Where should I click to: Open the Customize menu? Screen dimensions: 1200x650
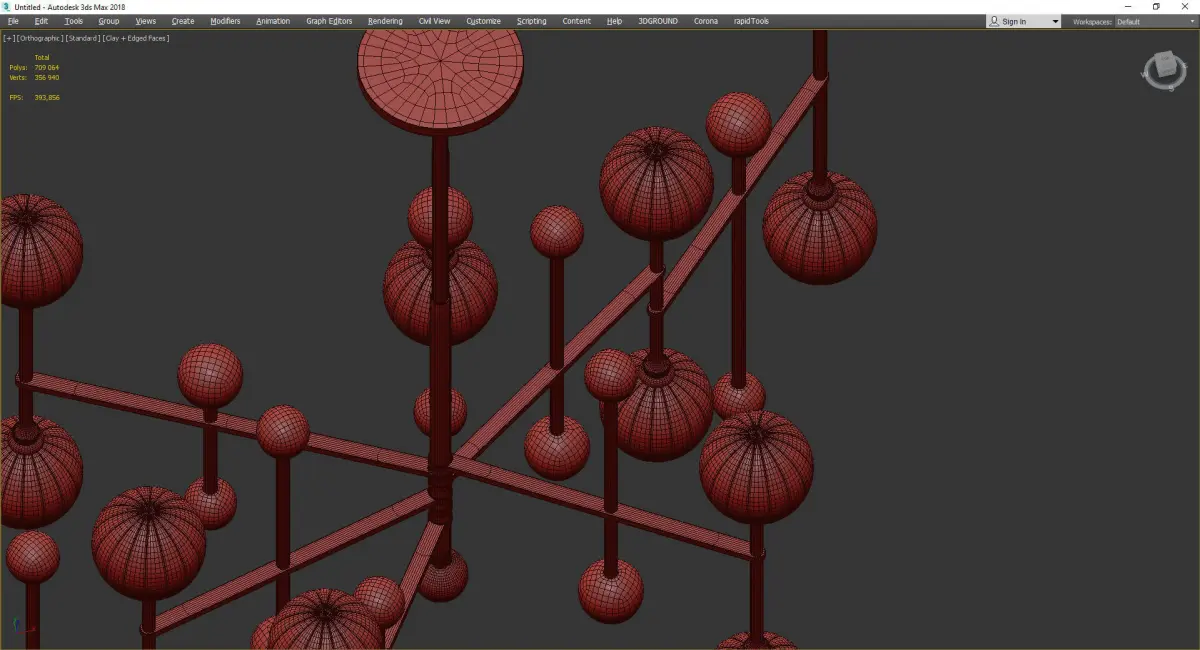pyautogui.click(x=484, y=21)
